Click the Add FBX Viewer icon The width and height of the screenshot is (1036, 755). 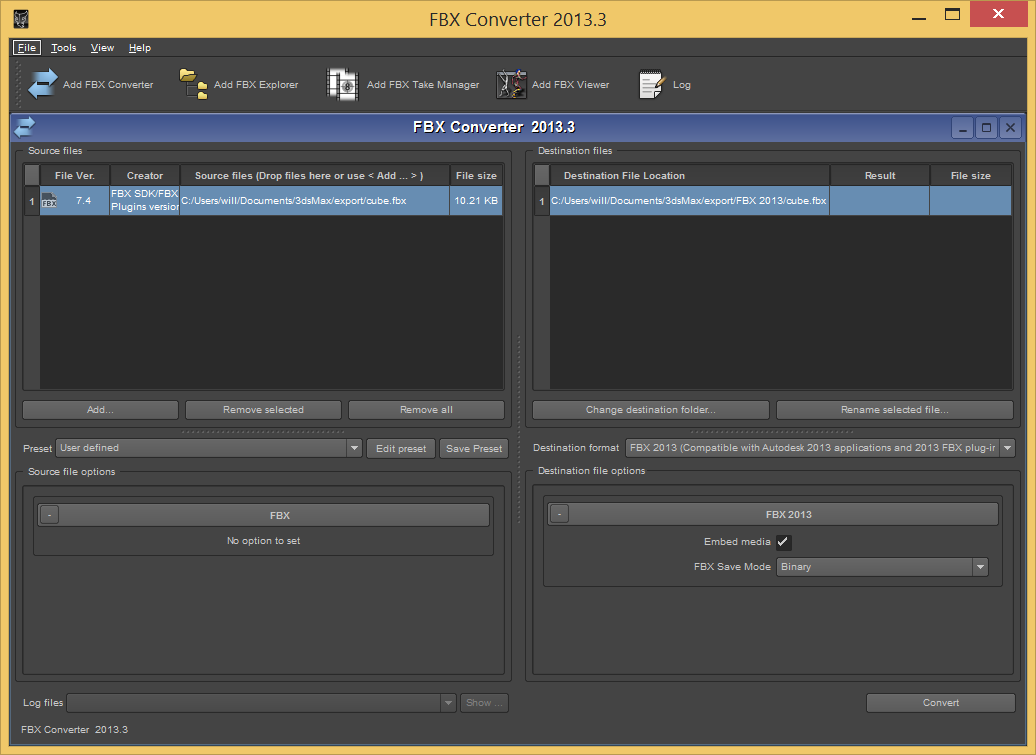pyautogui.click(x=511, y=85)
